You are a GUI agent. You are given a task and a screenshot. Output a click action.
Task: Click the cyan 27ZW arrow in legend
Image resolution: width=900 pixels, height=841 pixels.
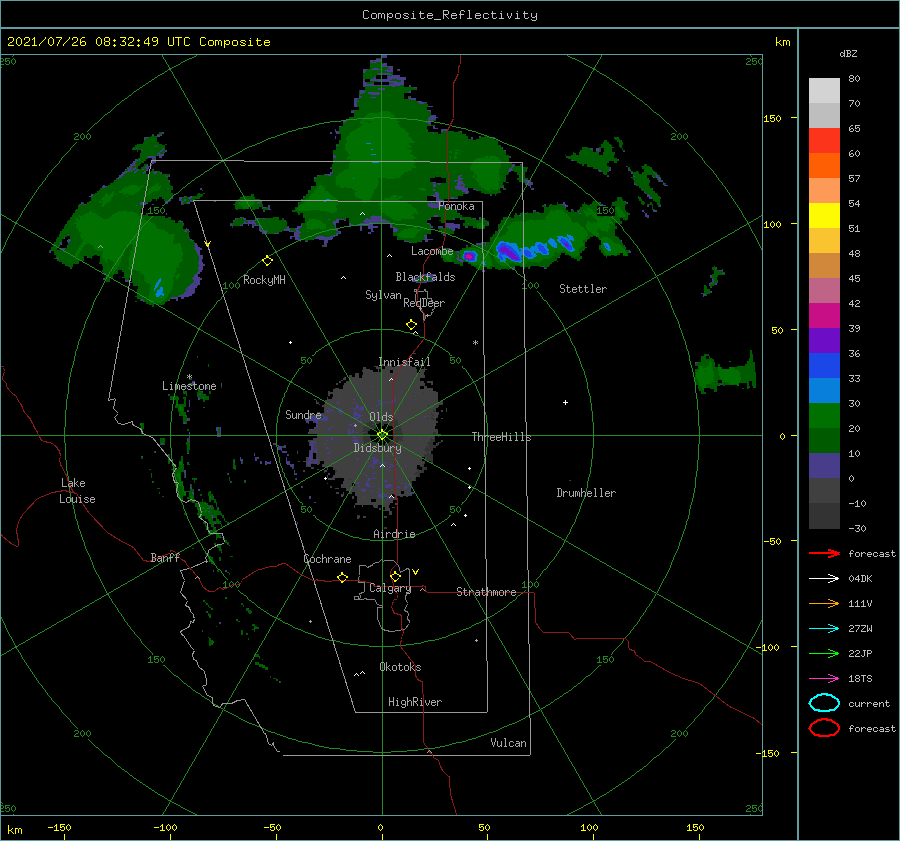[x=824, y=629]
